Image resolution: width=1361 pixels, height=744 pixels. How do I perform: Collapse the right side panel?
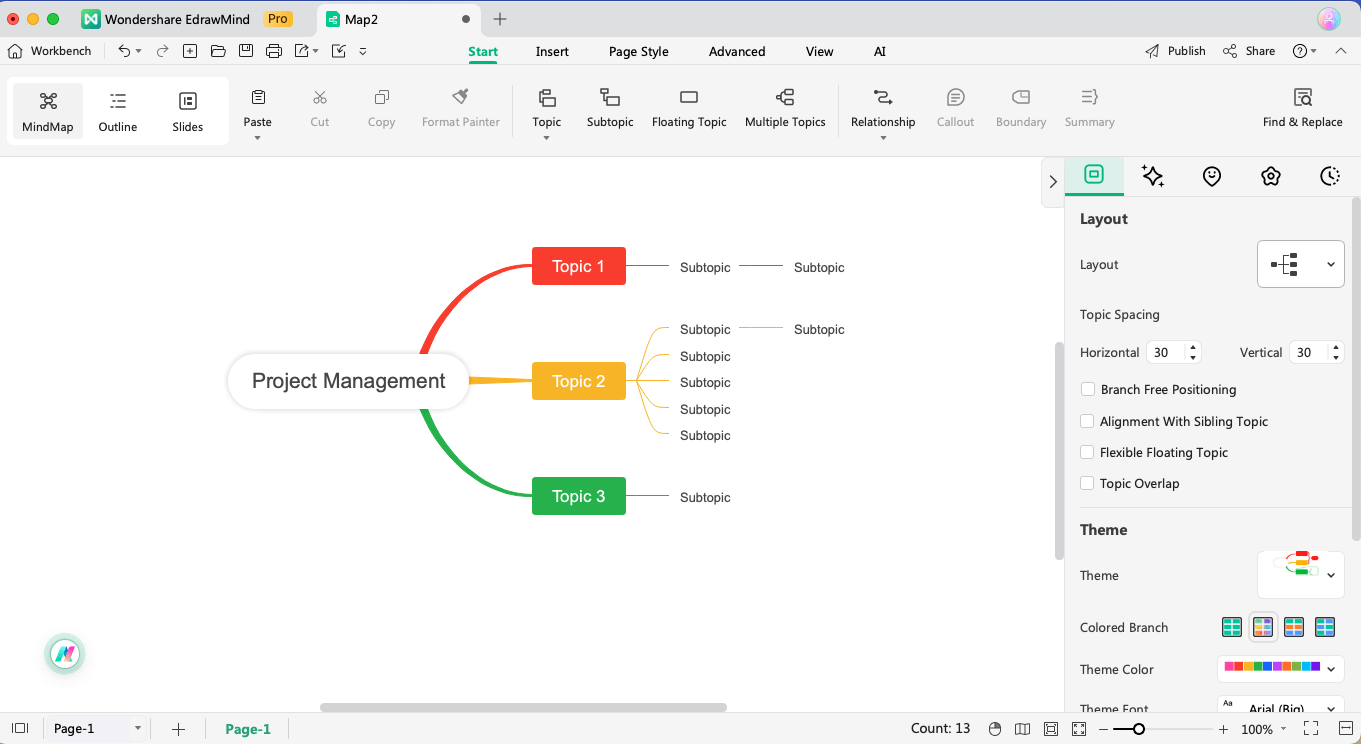[1053, 182]
